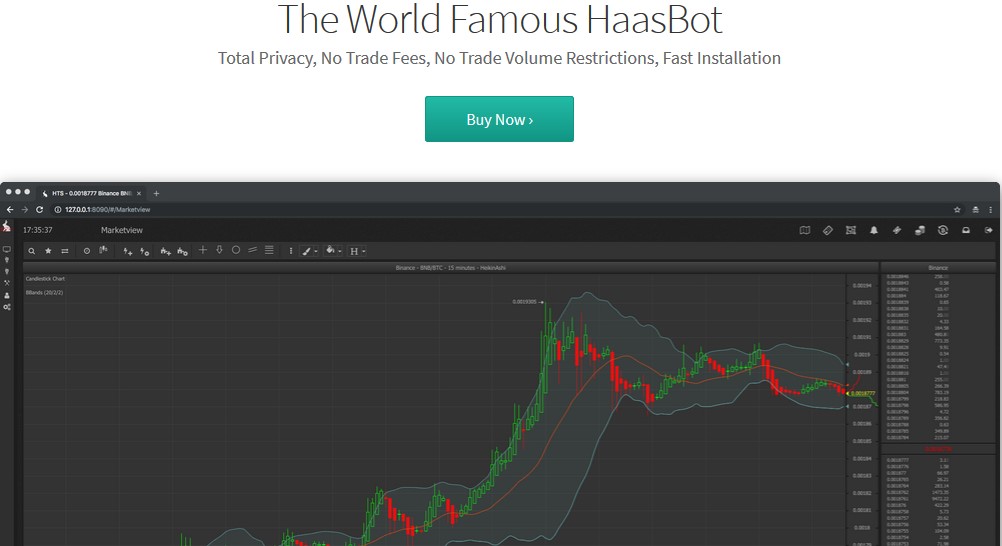Click the lightning-bolt settings gear icon
Screen dimensions: 1002x546
tap(144, 251)
